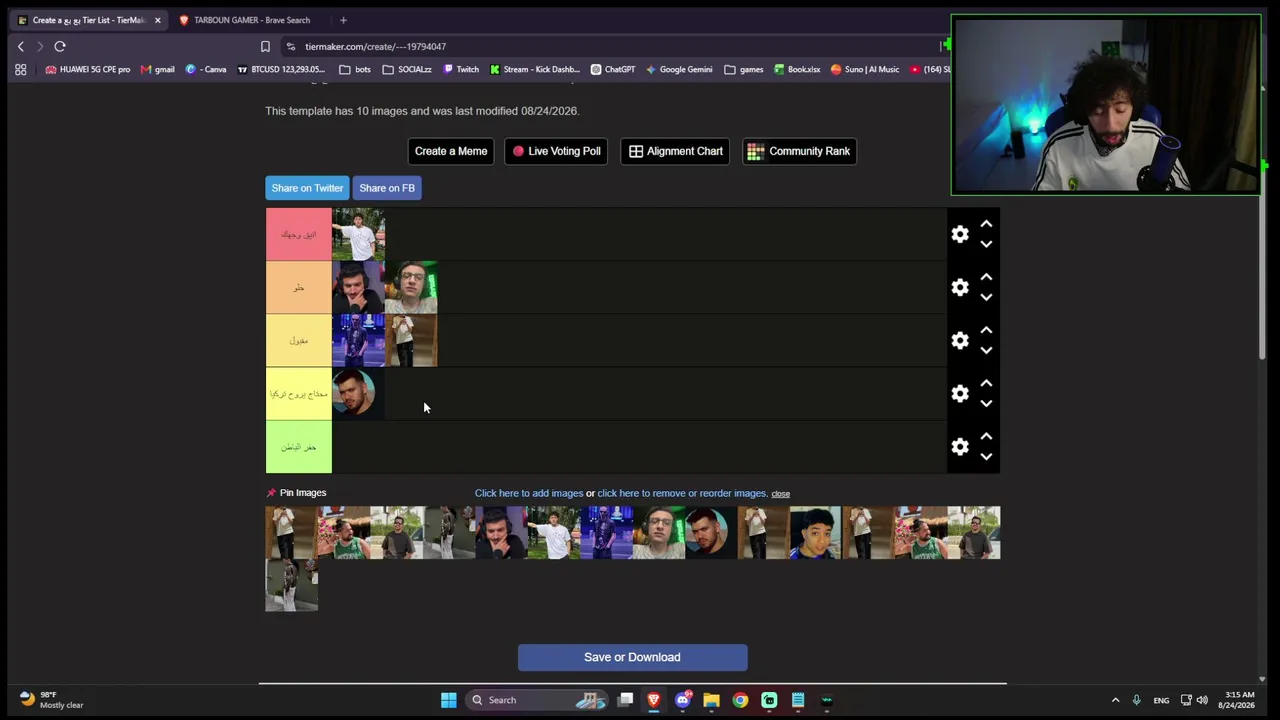Image resolution: width=1280 pixels, height=720 pixels.
Task: Switch to the TARBOUN GAMER Brave Search tab
Action: coord(252,20)
